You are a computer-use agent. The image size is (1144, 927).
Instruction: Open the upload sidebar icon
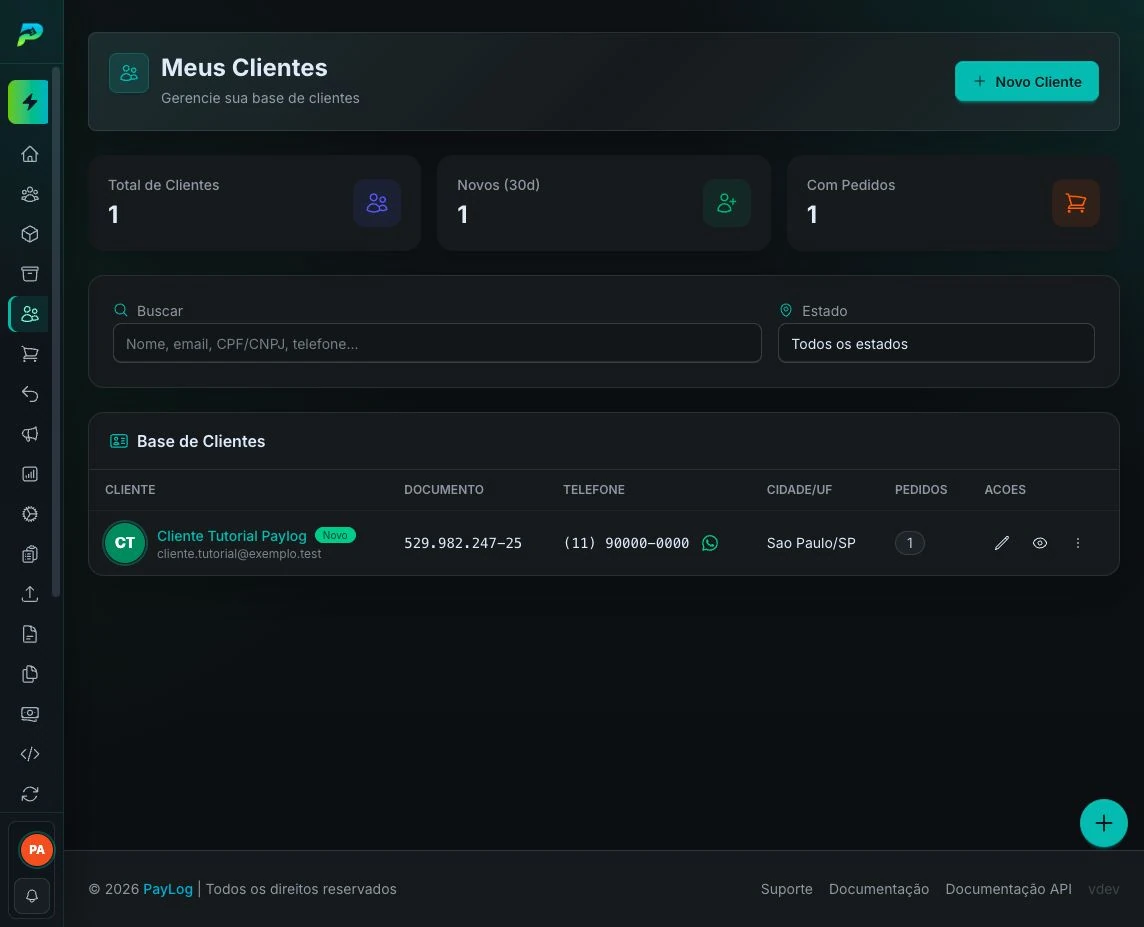tap(30, 594)
